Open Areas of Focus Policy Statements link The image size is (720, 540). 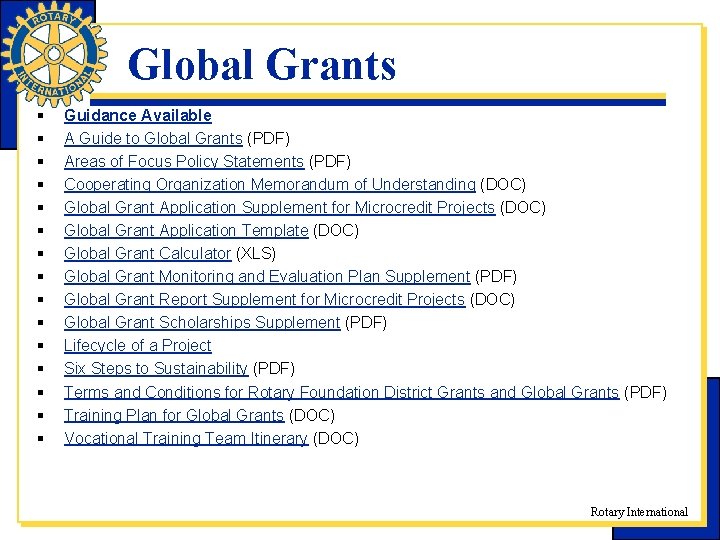pyautogui.click(x=184, y=161)
